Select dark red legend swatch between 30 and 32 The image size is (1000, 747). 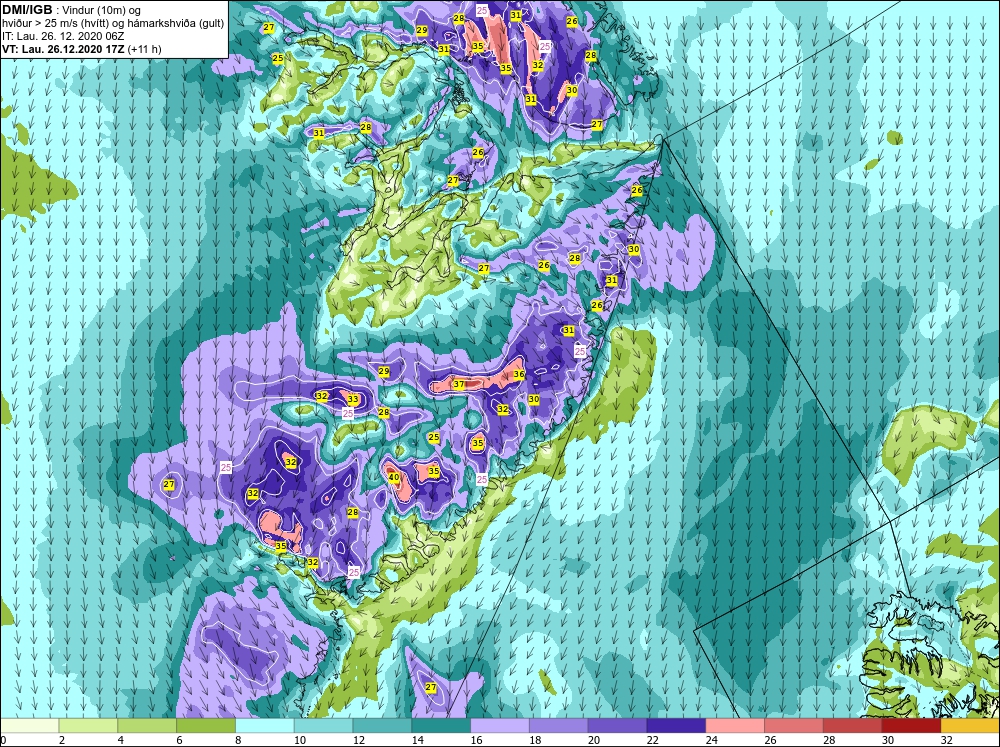click(911, 726)
